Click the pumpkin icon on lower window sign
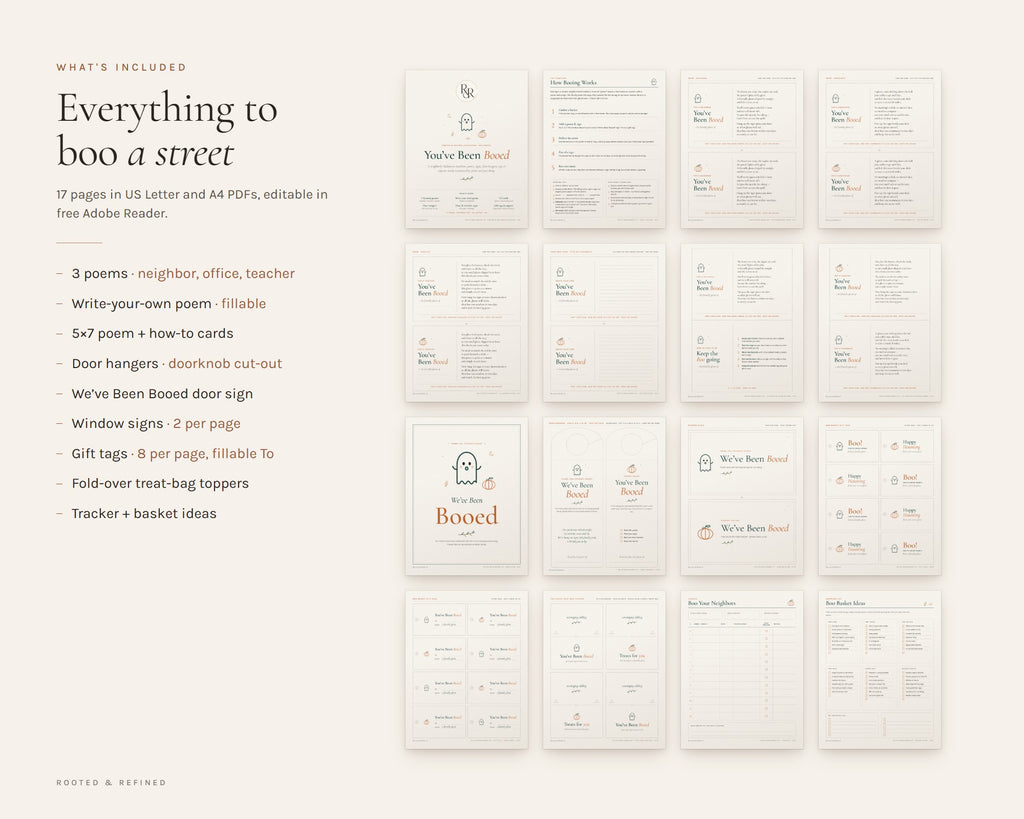This screenshot has width=1024, height=819. click(x=705, y=532)
